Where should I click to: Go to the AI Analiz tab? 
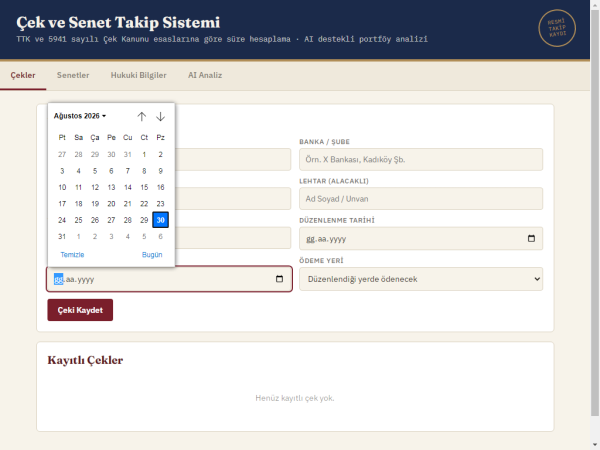click(205, 75)
